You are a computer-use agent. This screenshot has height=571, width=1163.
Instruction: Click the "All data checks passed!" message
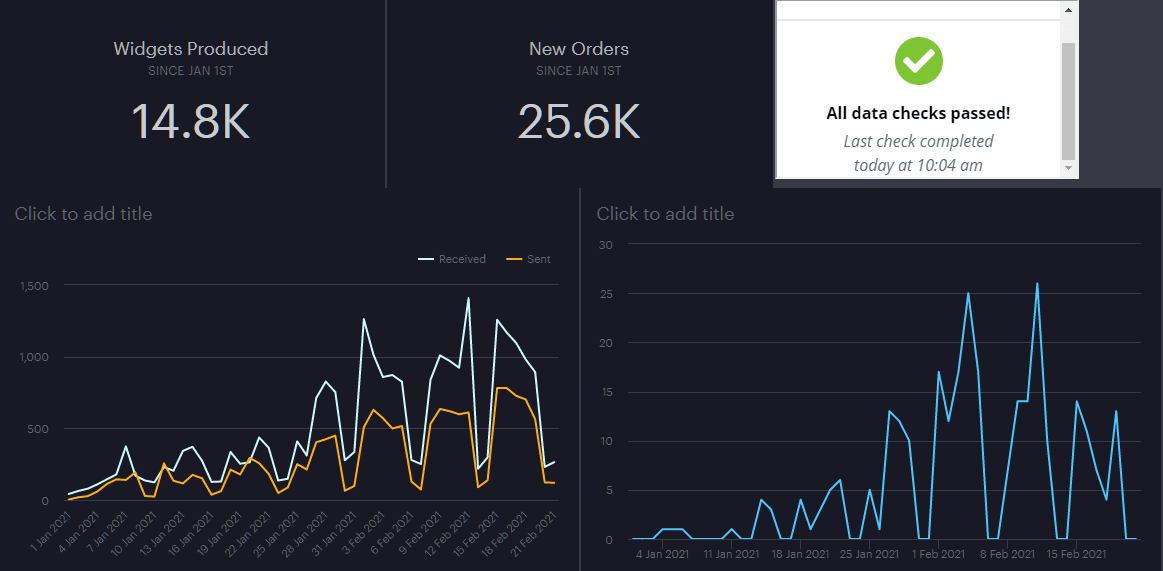(918, 113)
